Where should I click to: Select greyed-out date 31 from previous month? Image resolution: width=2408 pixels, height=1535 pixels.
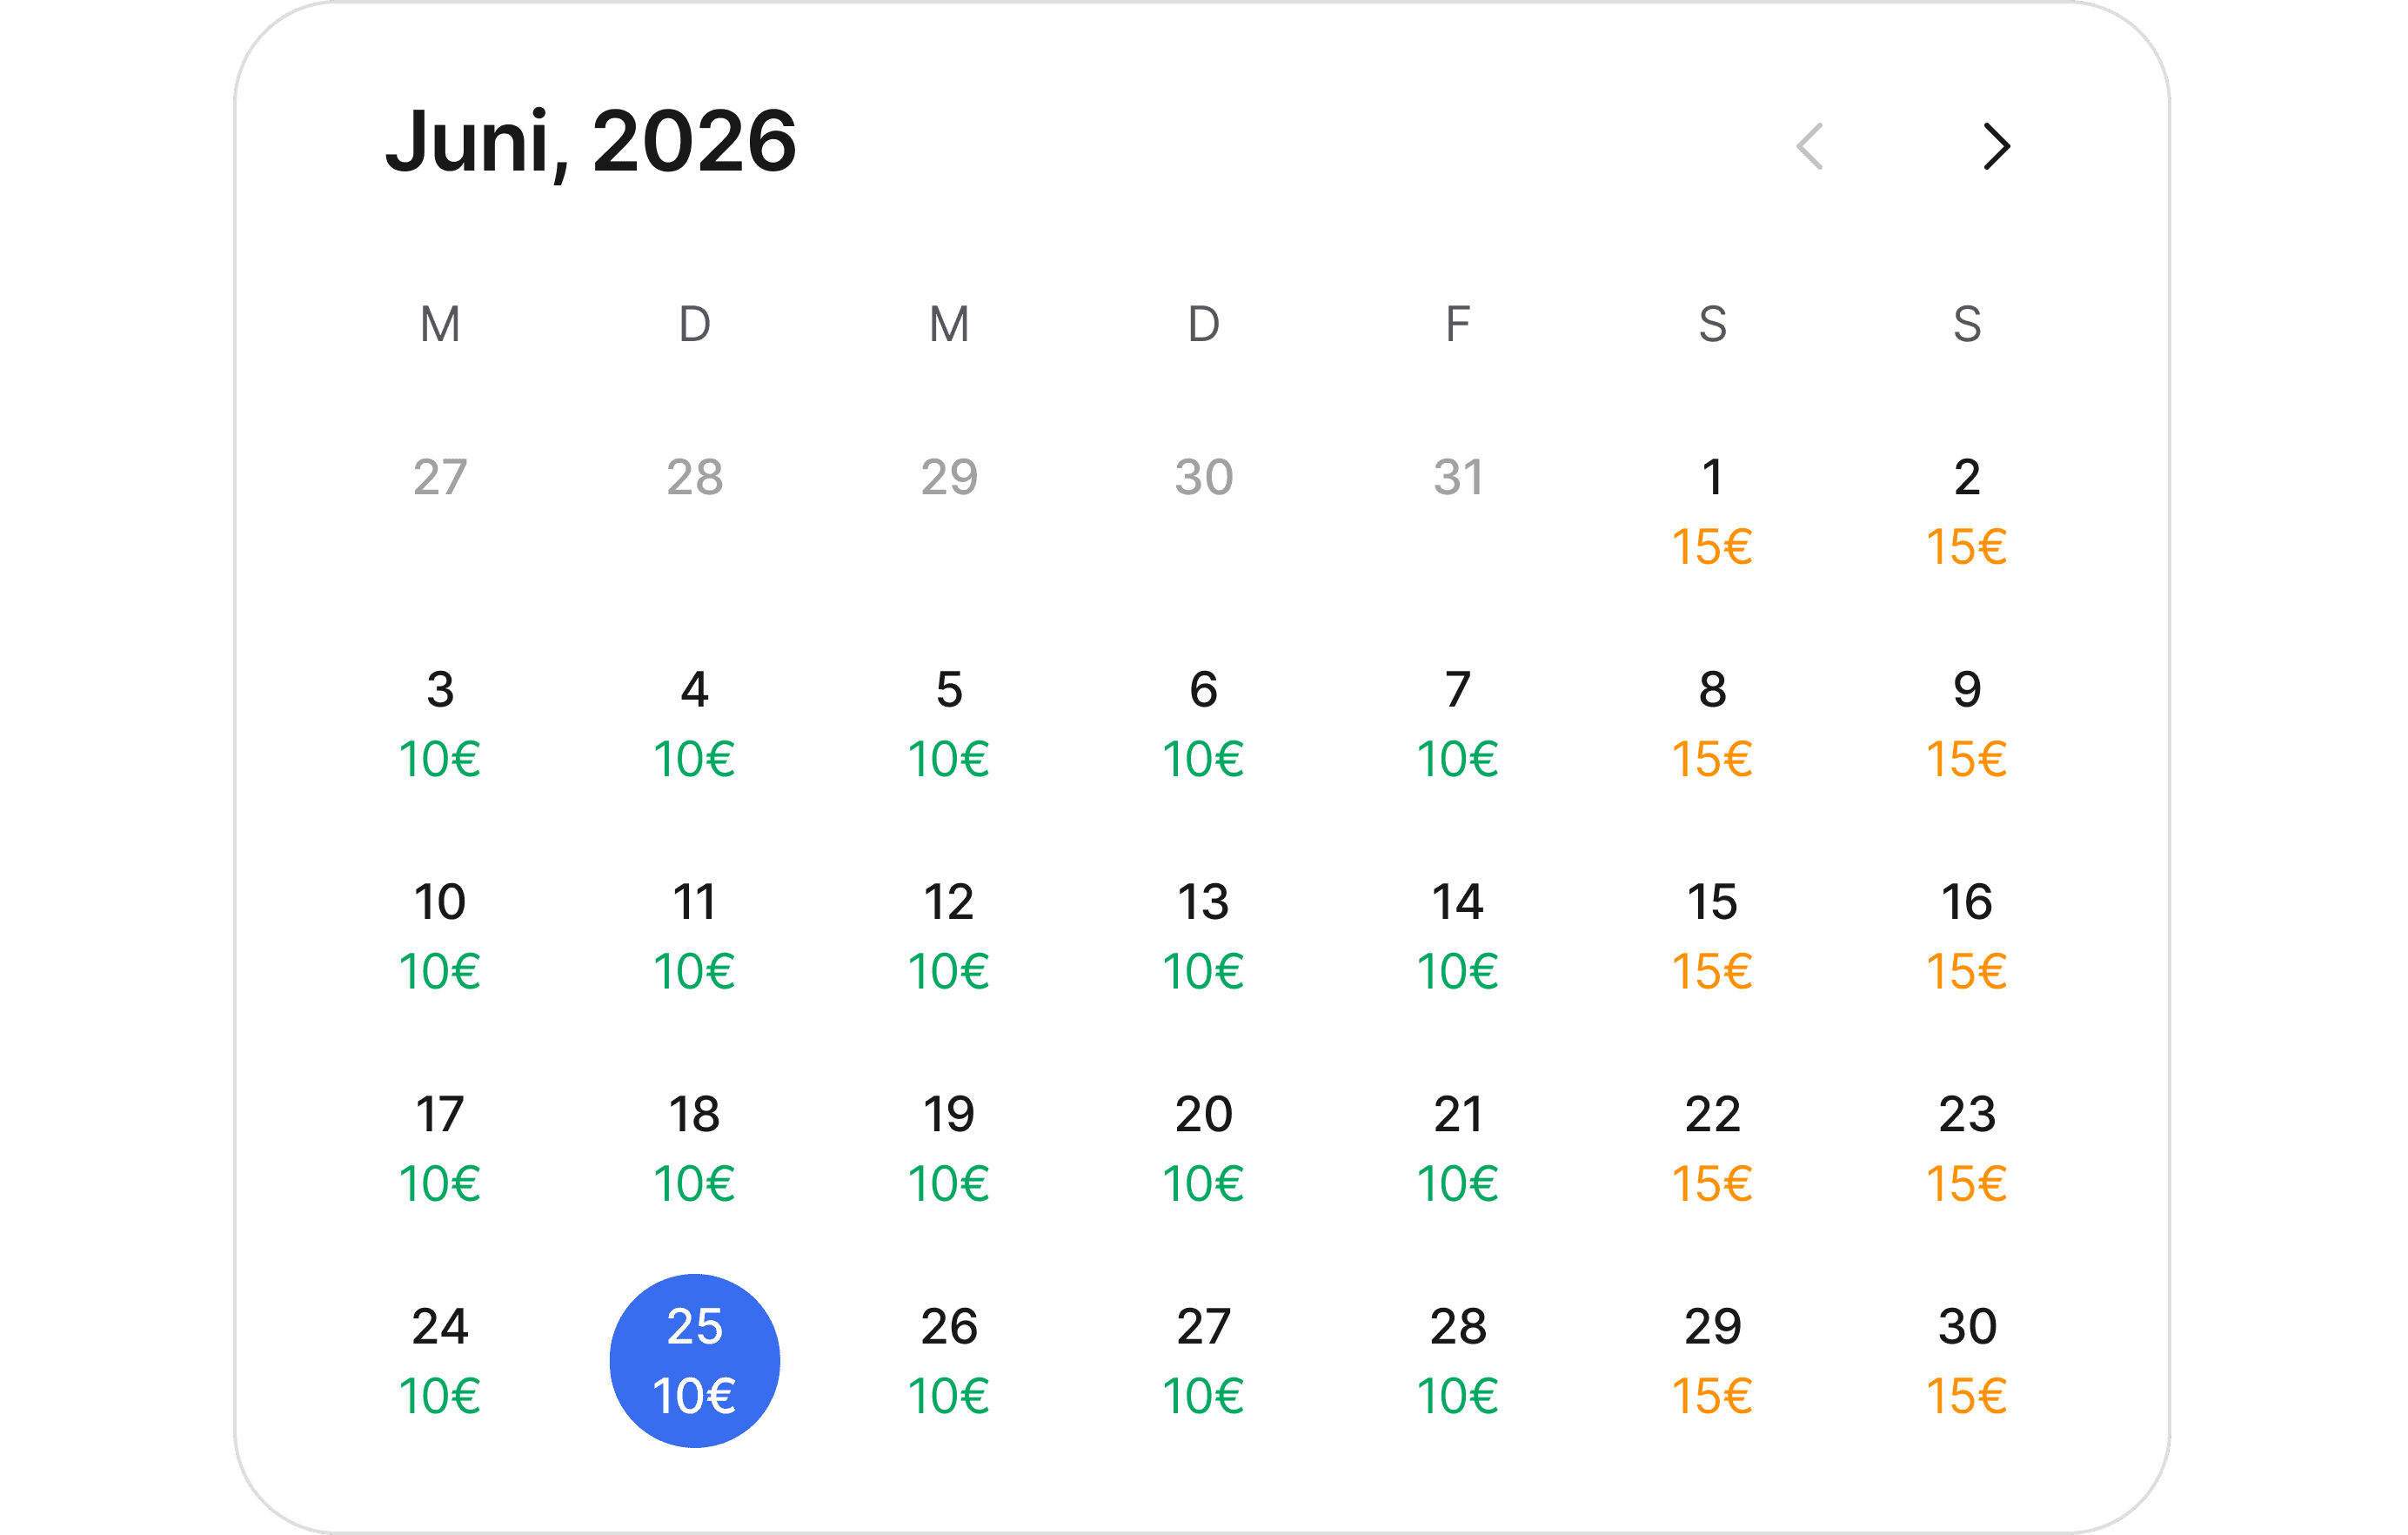click(1458, 477)
